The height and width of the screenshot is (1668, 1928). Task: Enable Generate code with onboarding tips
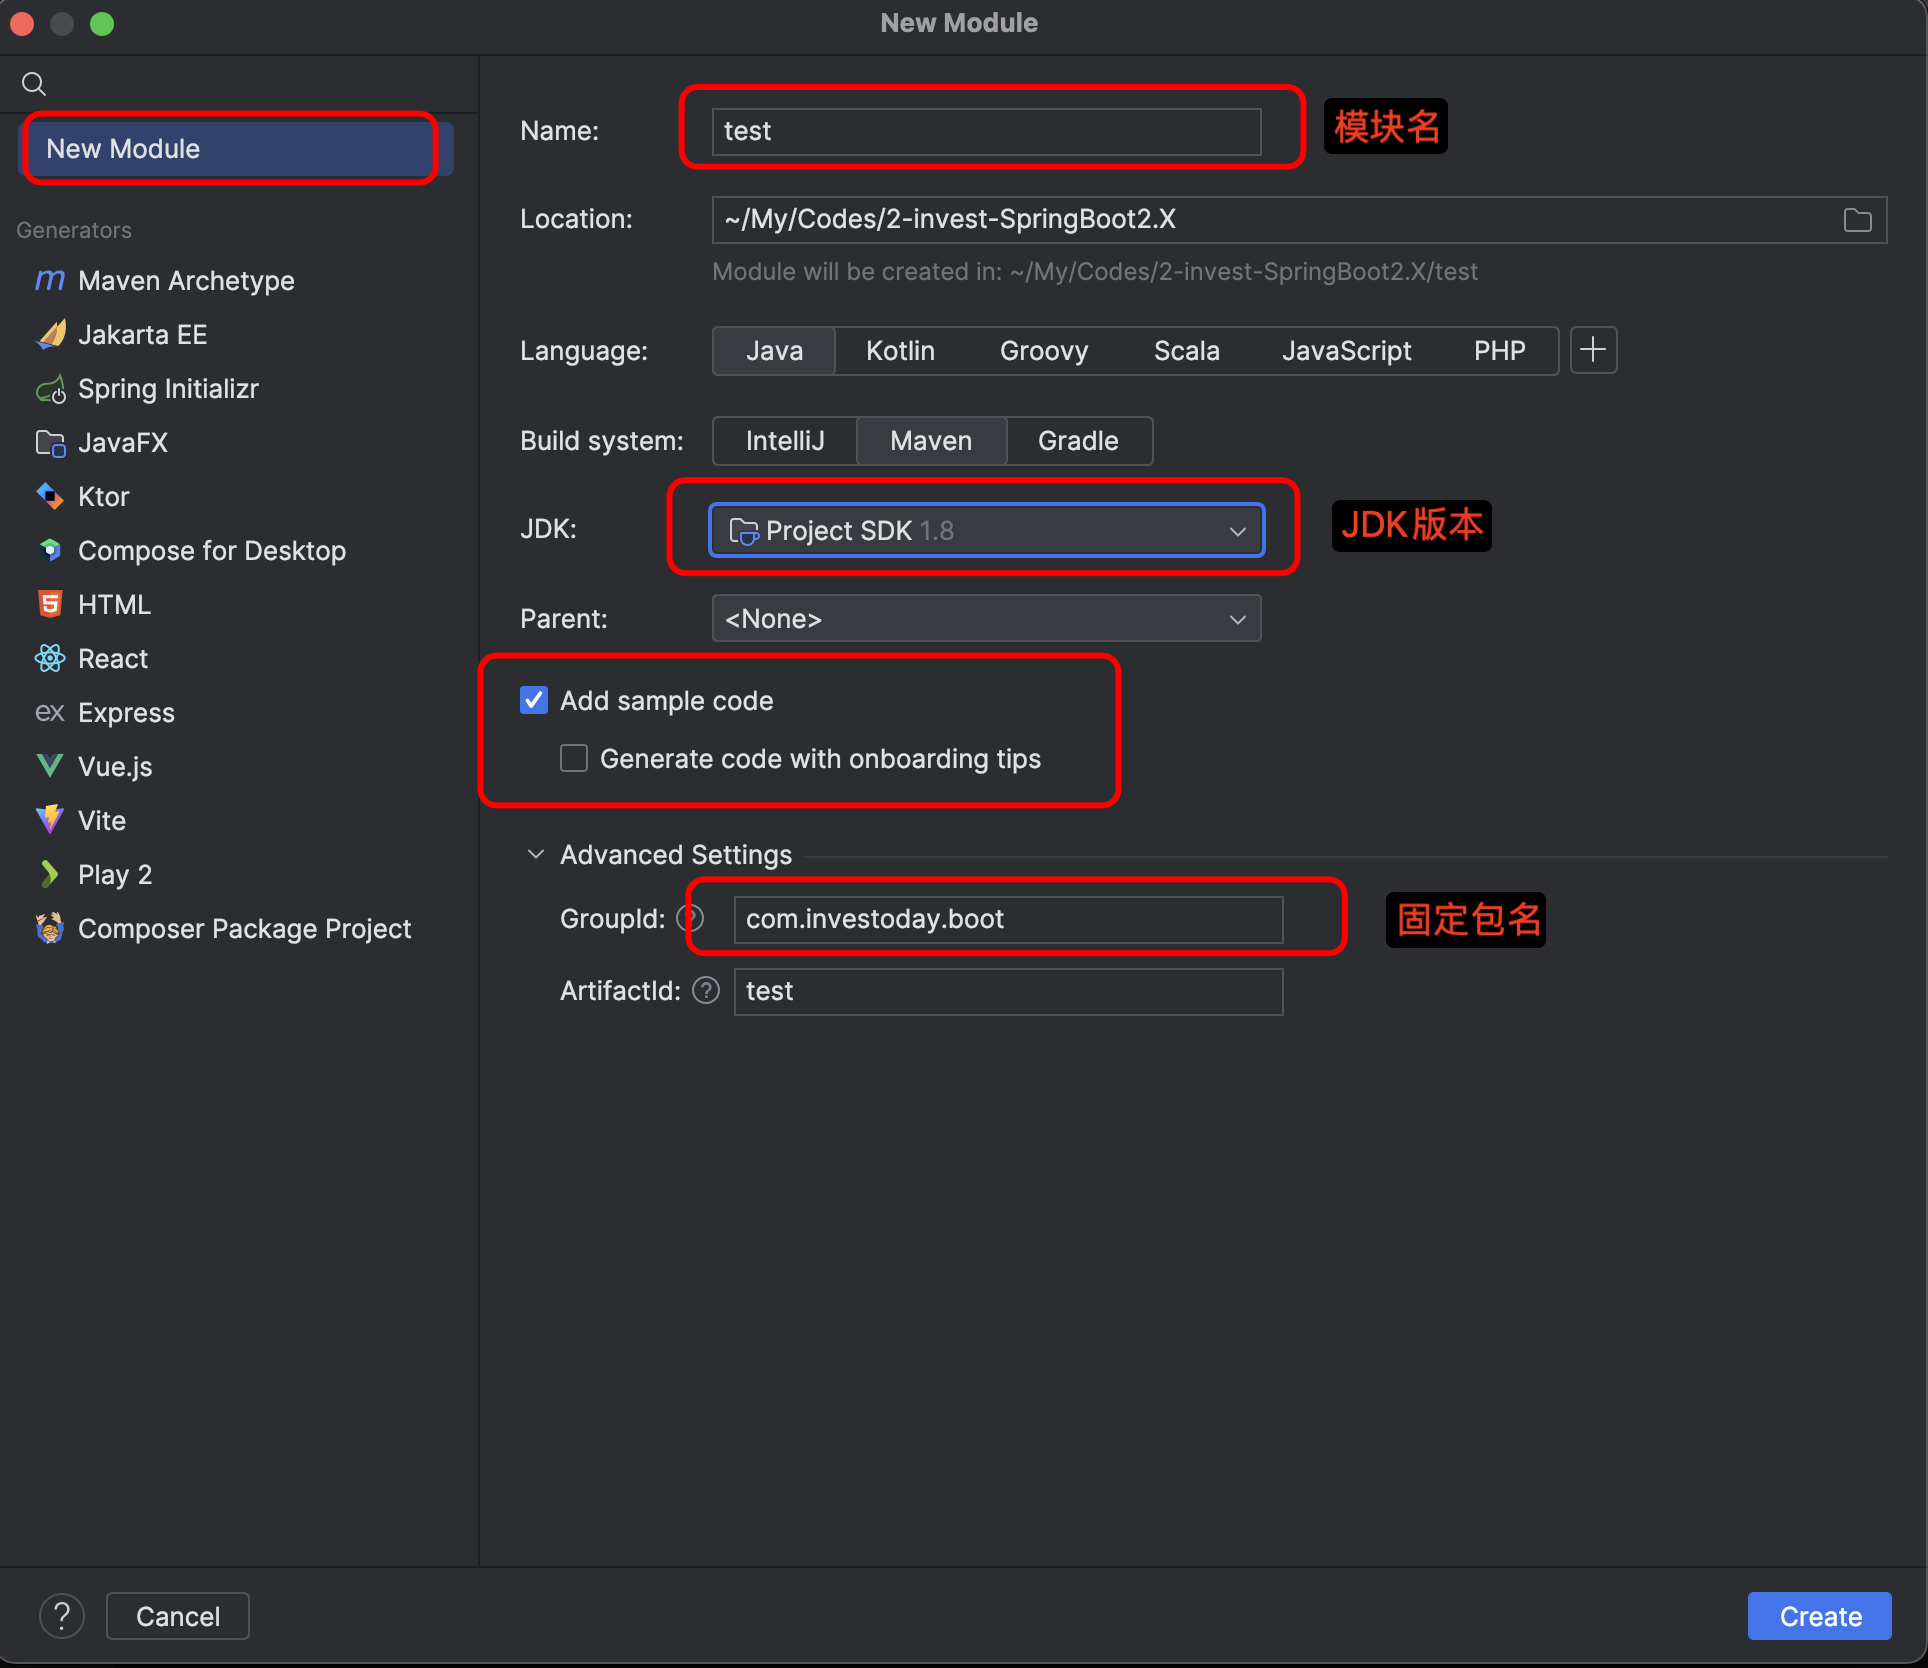574,759
